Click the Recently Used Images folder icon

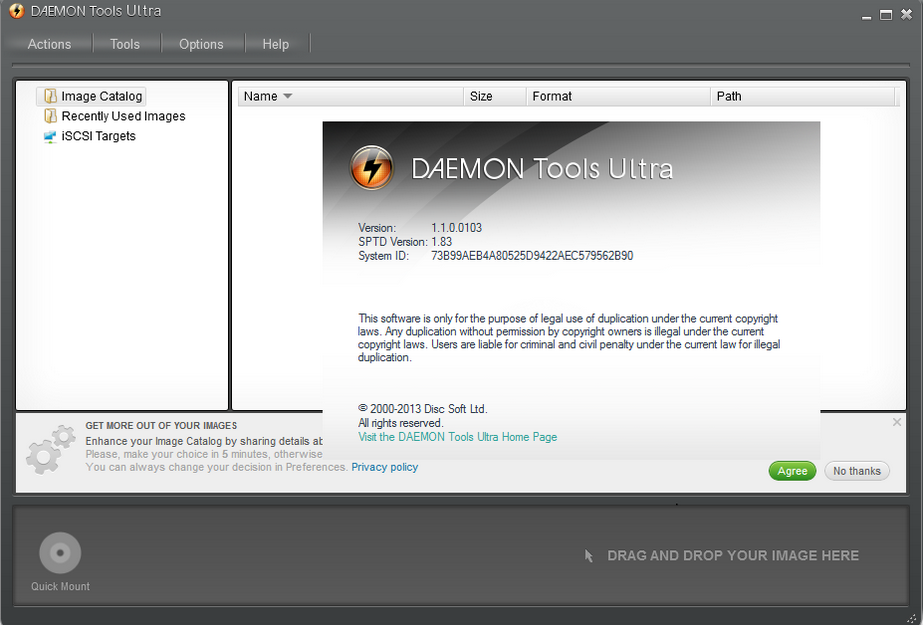coord(51,116)
